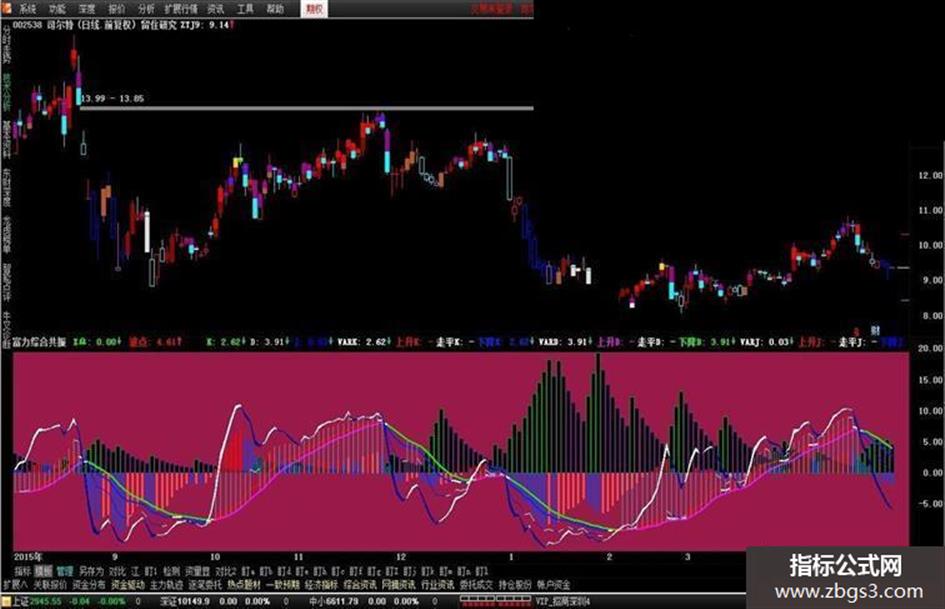Click the 管理 tab below the chart
Image resolution: width=945 pixels, height=609 pixels.
(x=64, y=571)
